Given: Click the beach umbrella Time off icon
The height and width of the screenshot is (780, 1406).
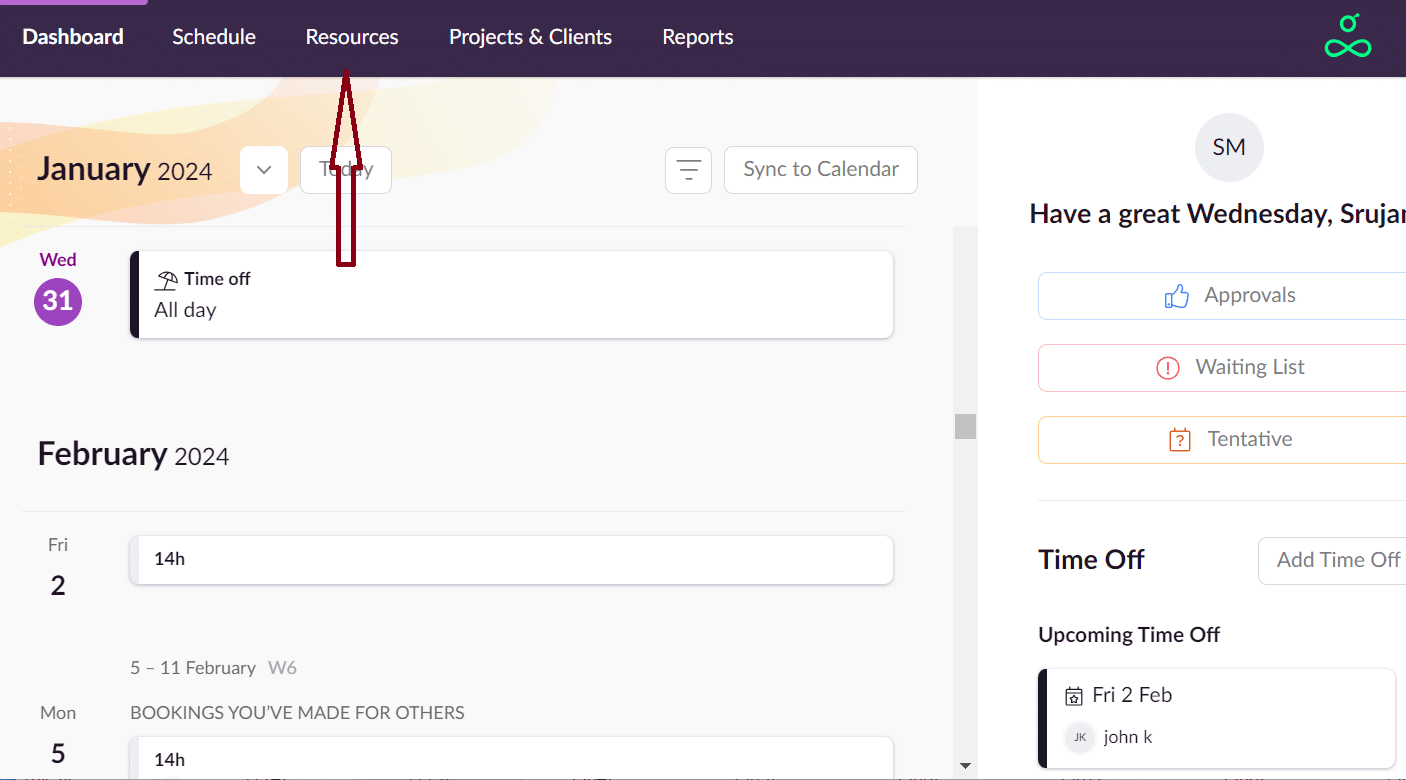Looking at the screenshot, I should tap(166, 280).
